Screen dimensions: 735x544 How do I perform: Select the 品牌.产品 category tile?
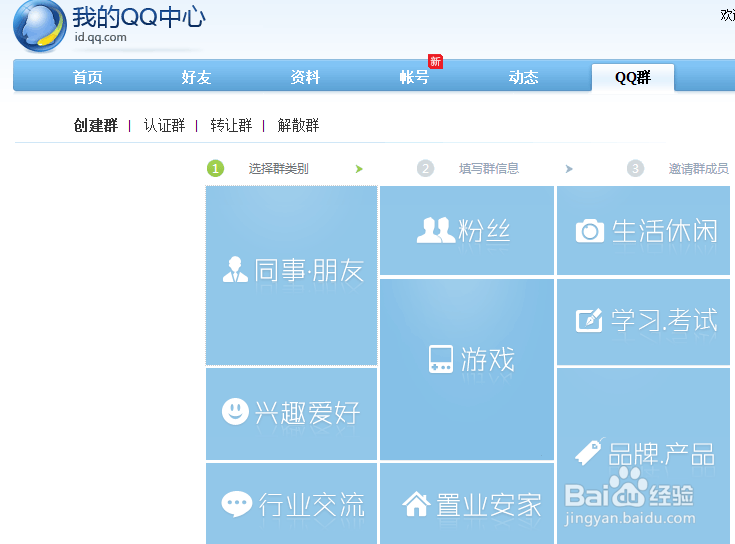coord(644,456)
